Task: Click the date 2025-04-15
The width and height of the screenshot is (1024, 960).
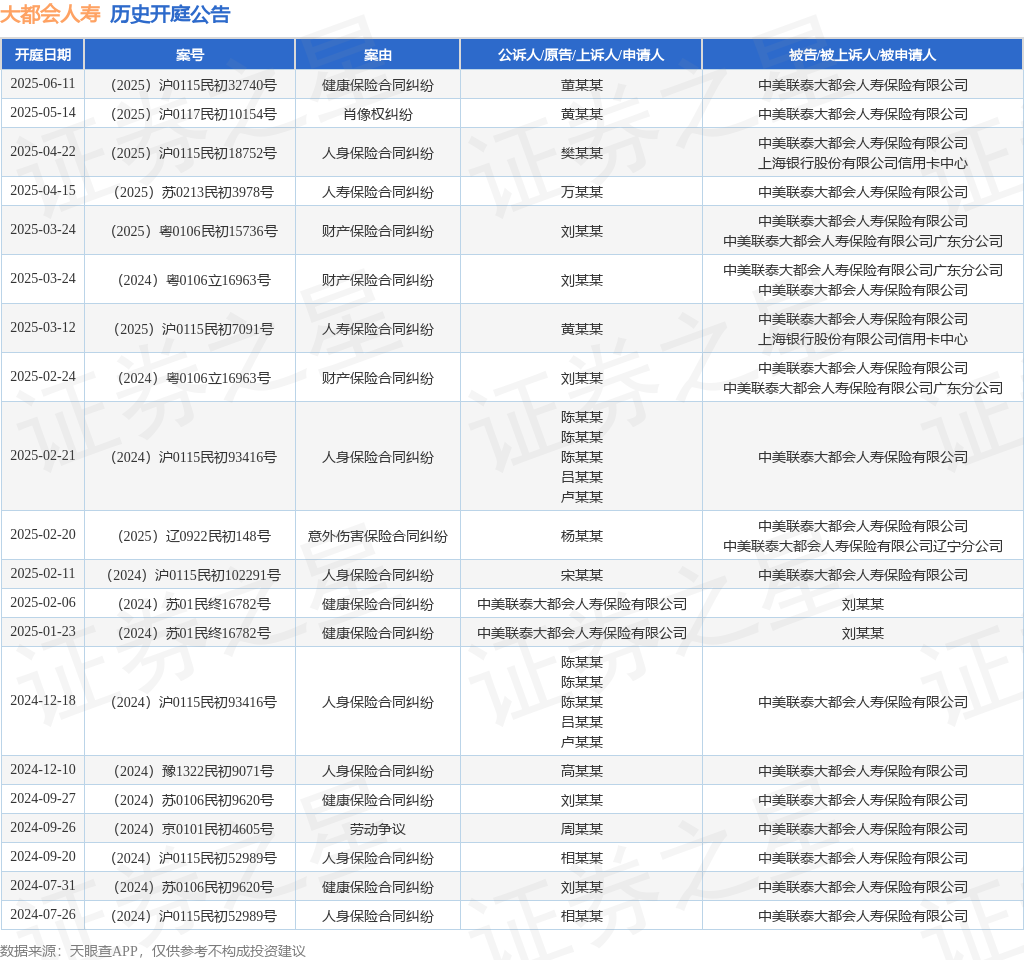Action: coord(43,191)
